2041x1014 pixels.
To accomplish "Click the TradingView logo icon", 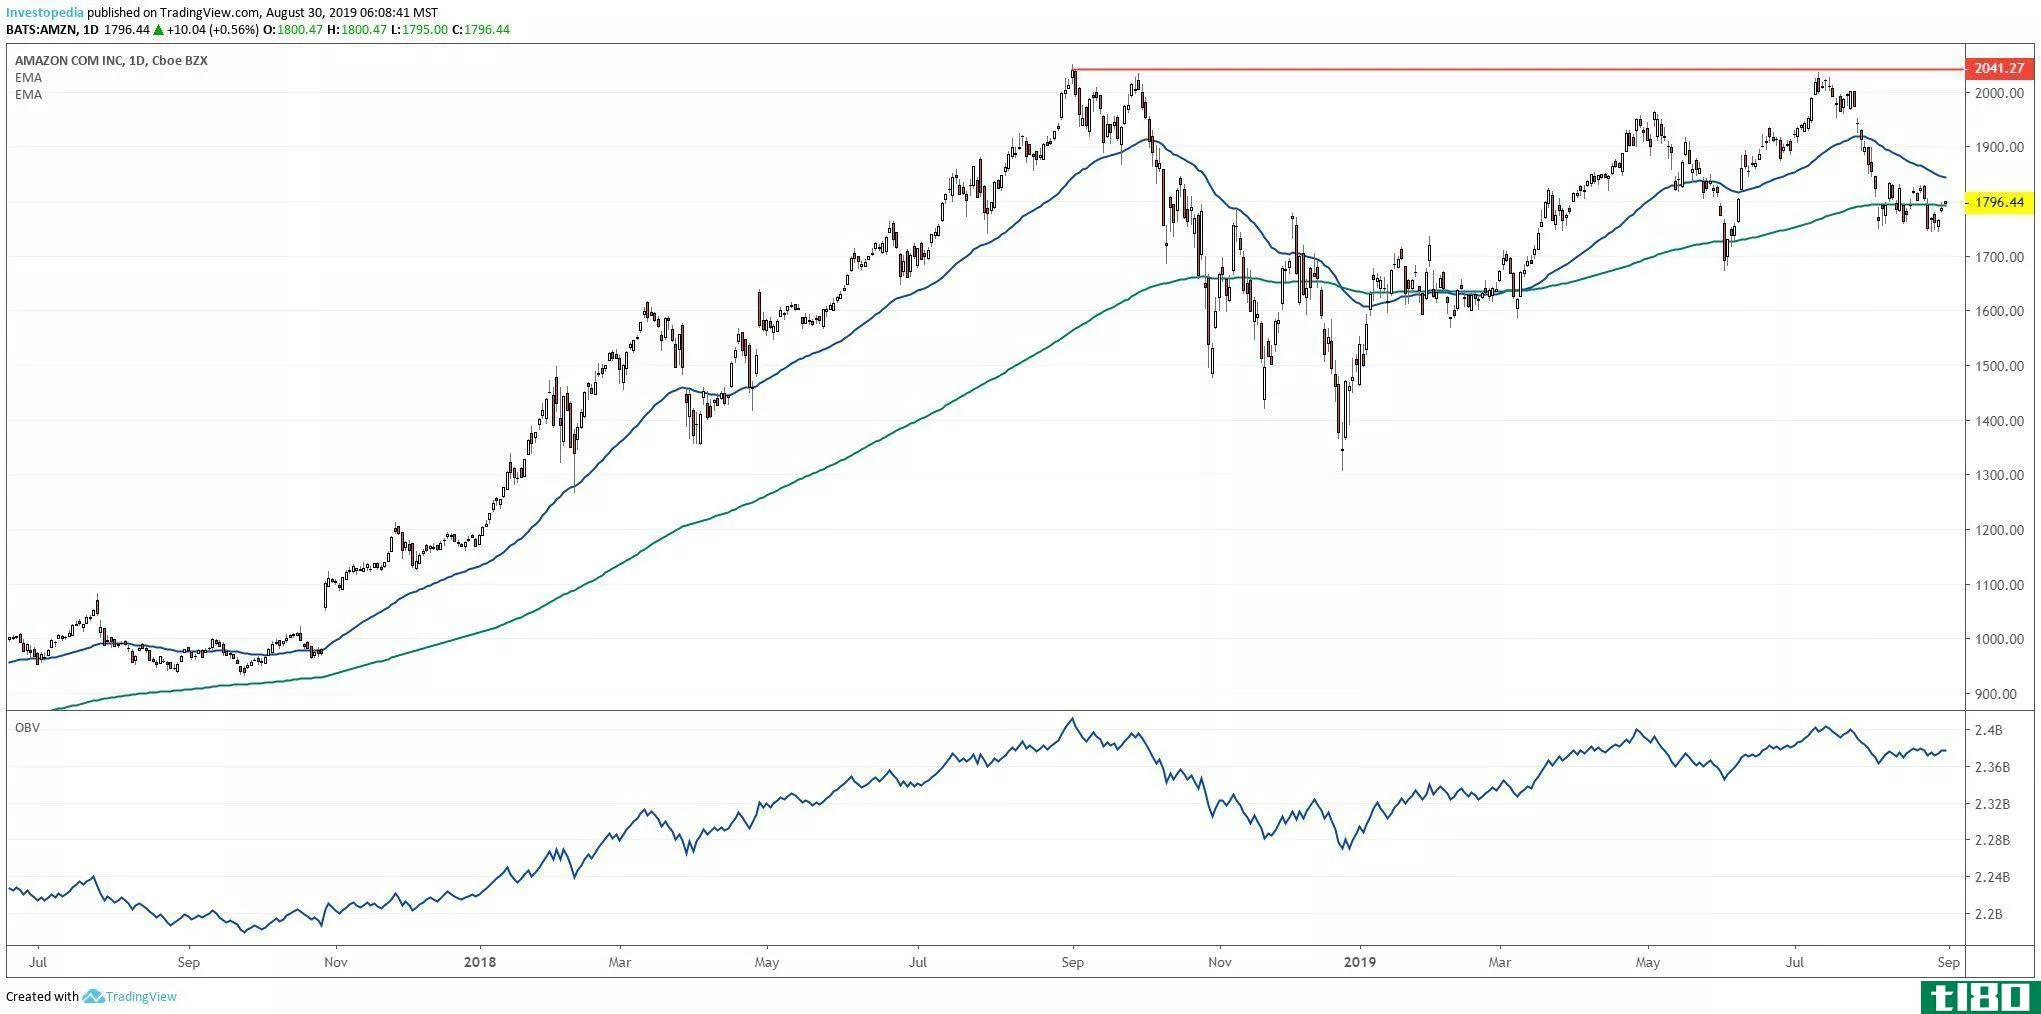I will [x=93, y=996].
